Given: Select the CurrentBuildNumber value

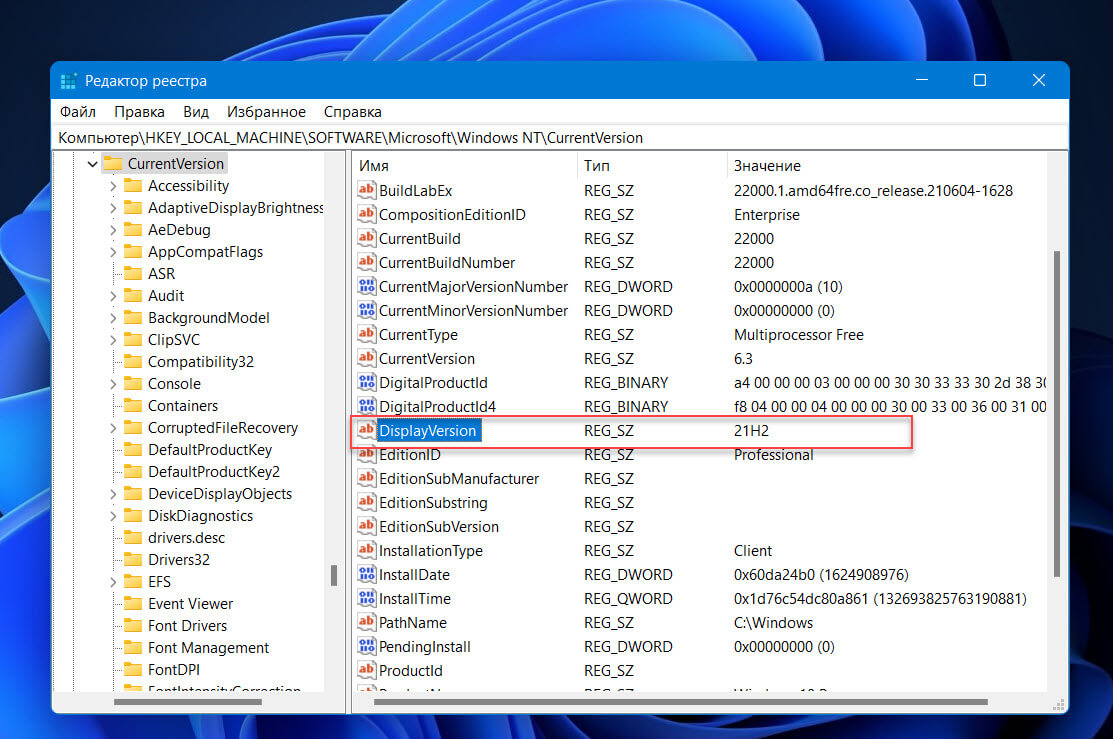Looking at the screenshot, I should click(x=446, y=263).
